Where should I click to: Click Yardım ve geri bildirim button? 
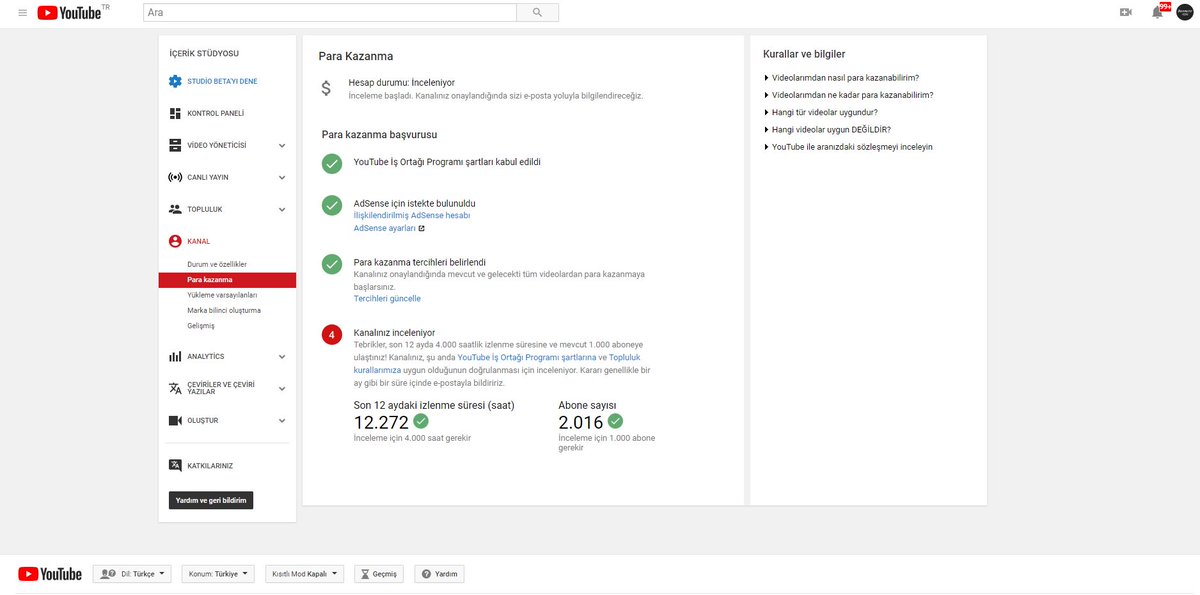point(211,500)
